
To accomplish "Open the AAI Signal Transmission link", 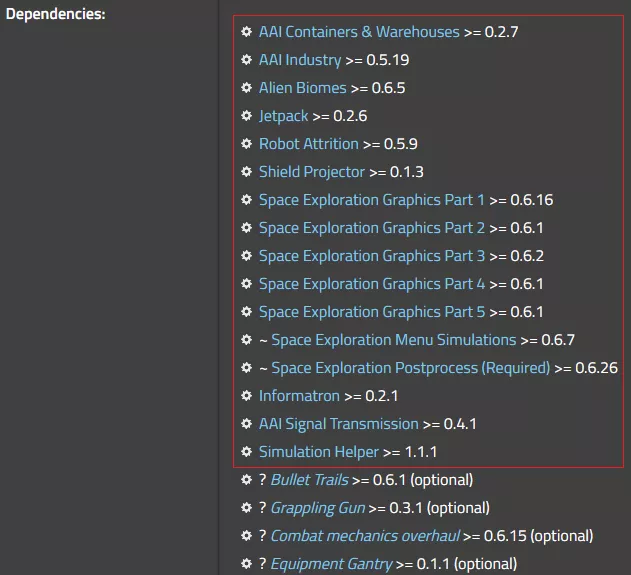I will [x=338, y=424].
